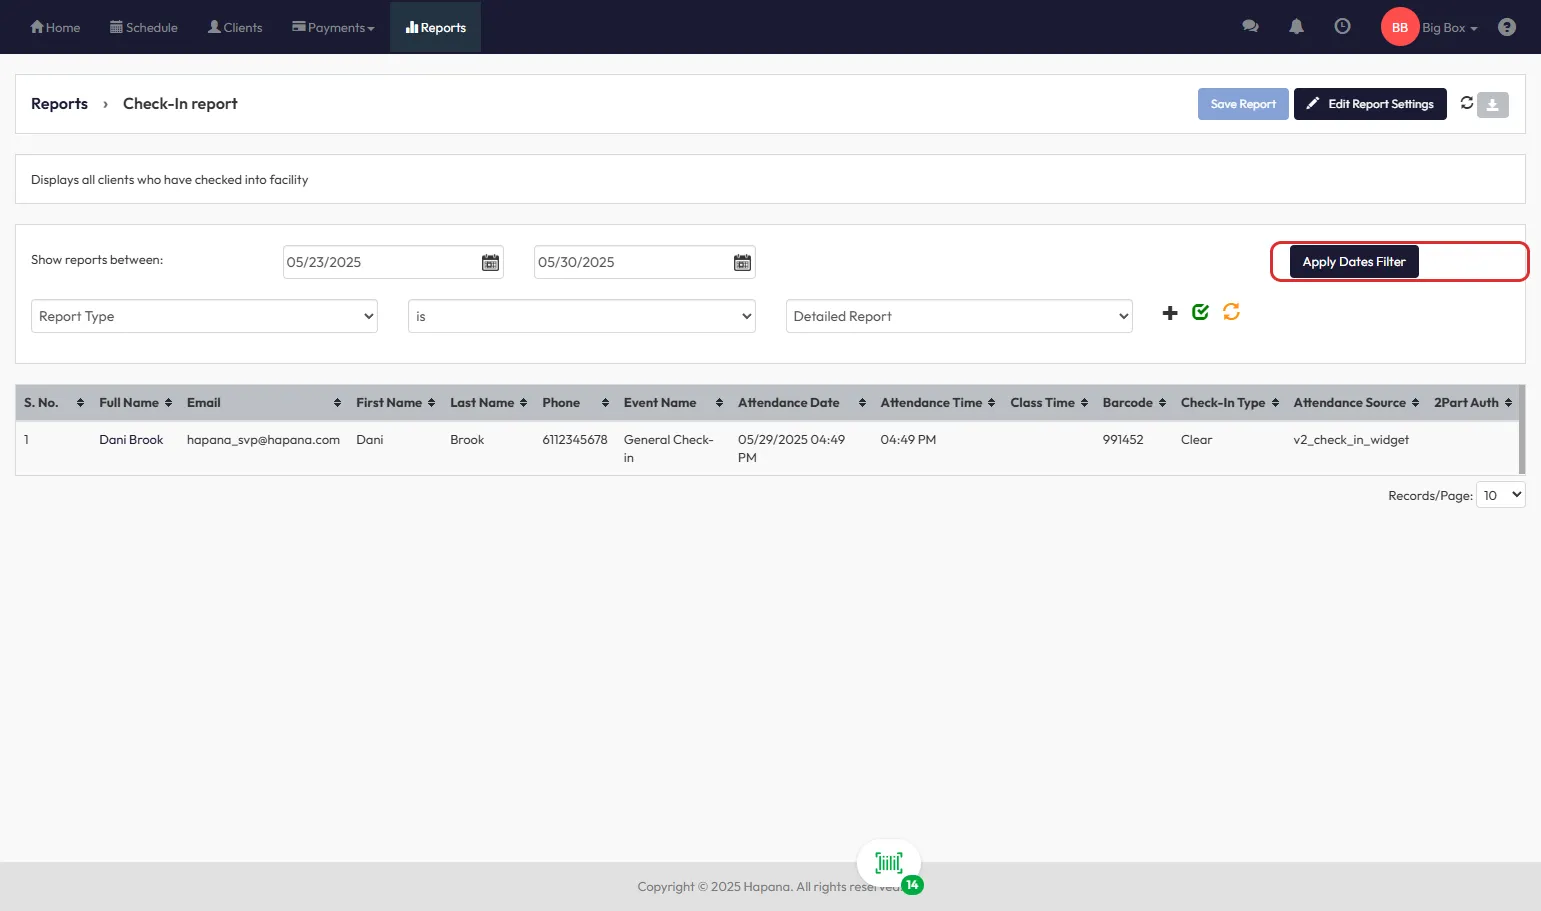Screen dimensions: 1541x911
Task: Click the help question mark icon
Action: click(x=1506, y=27)
